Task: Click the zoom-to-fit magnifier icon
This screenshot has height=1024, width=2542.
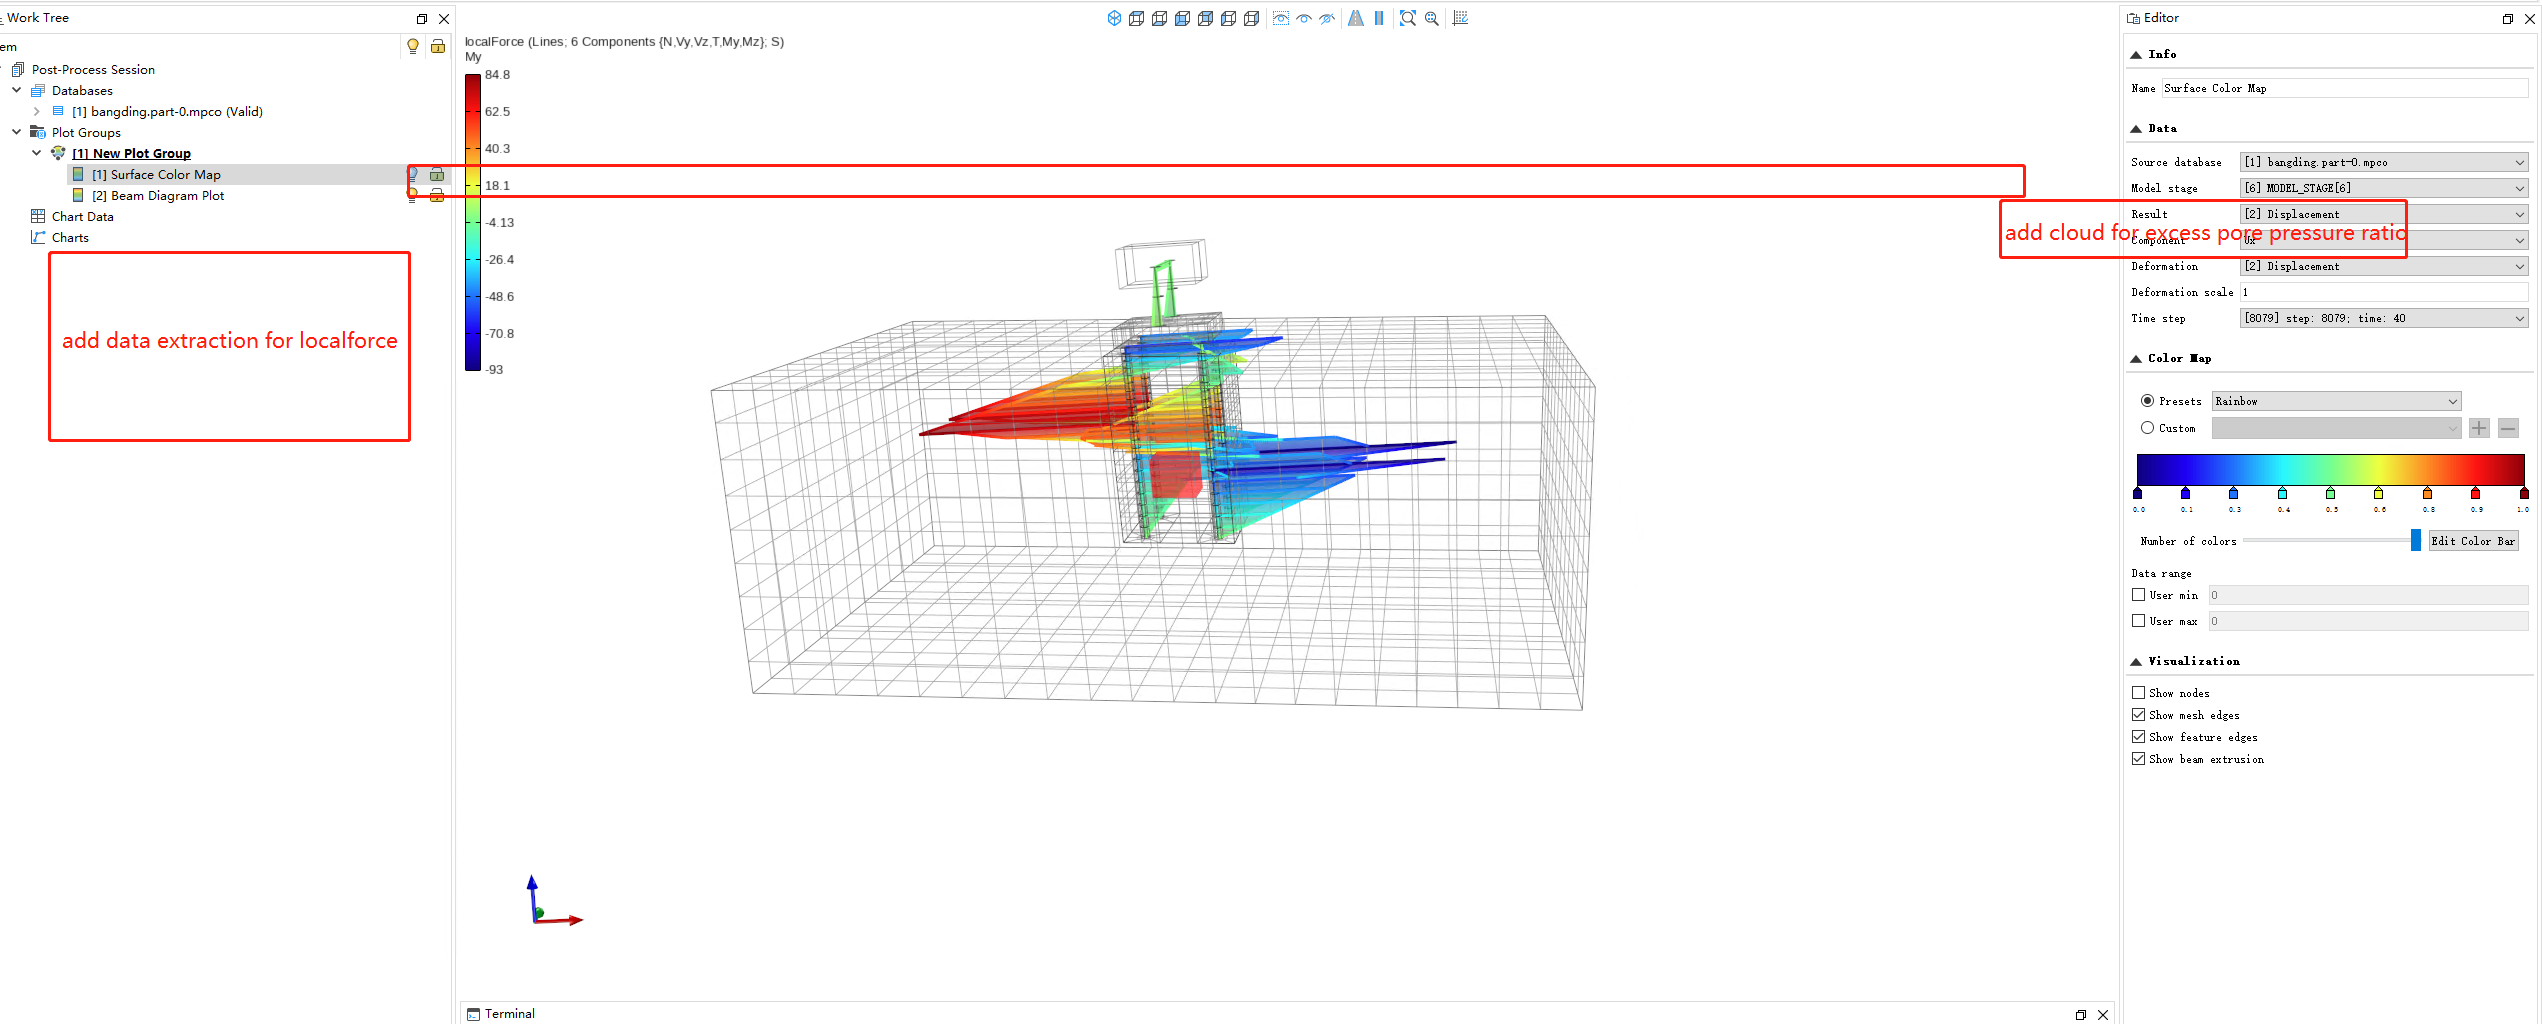Action: click(1408, 18)
